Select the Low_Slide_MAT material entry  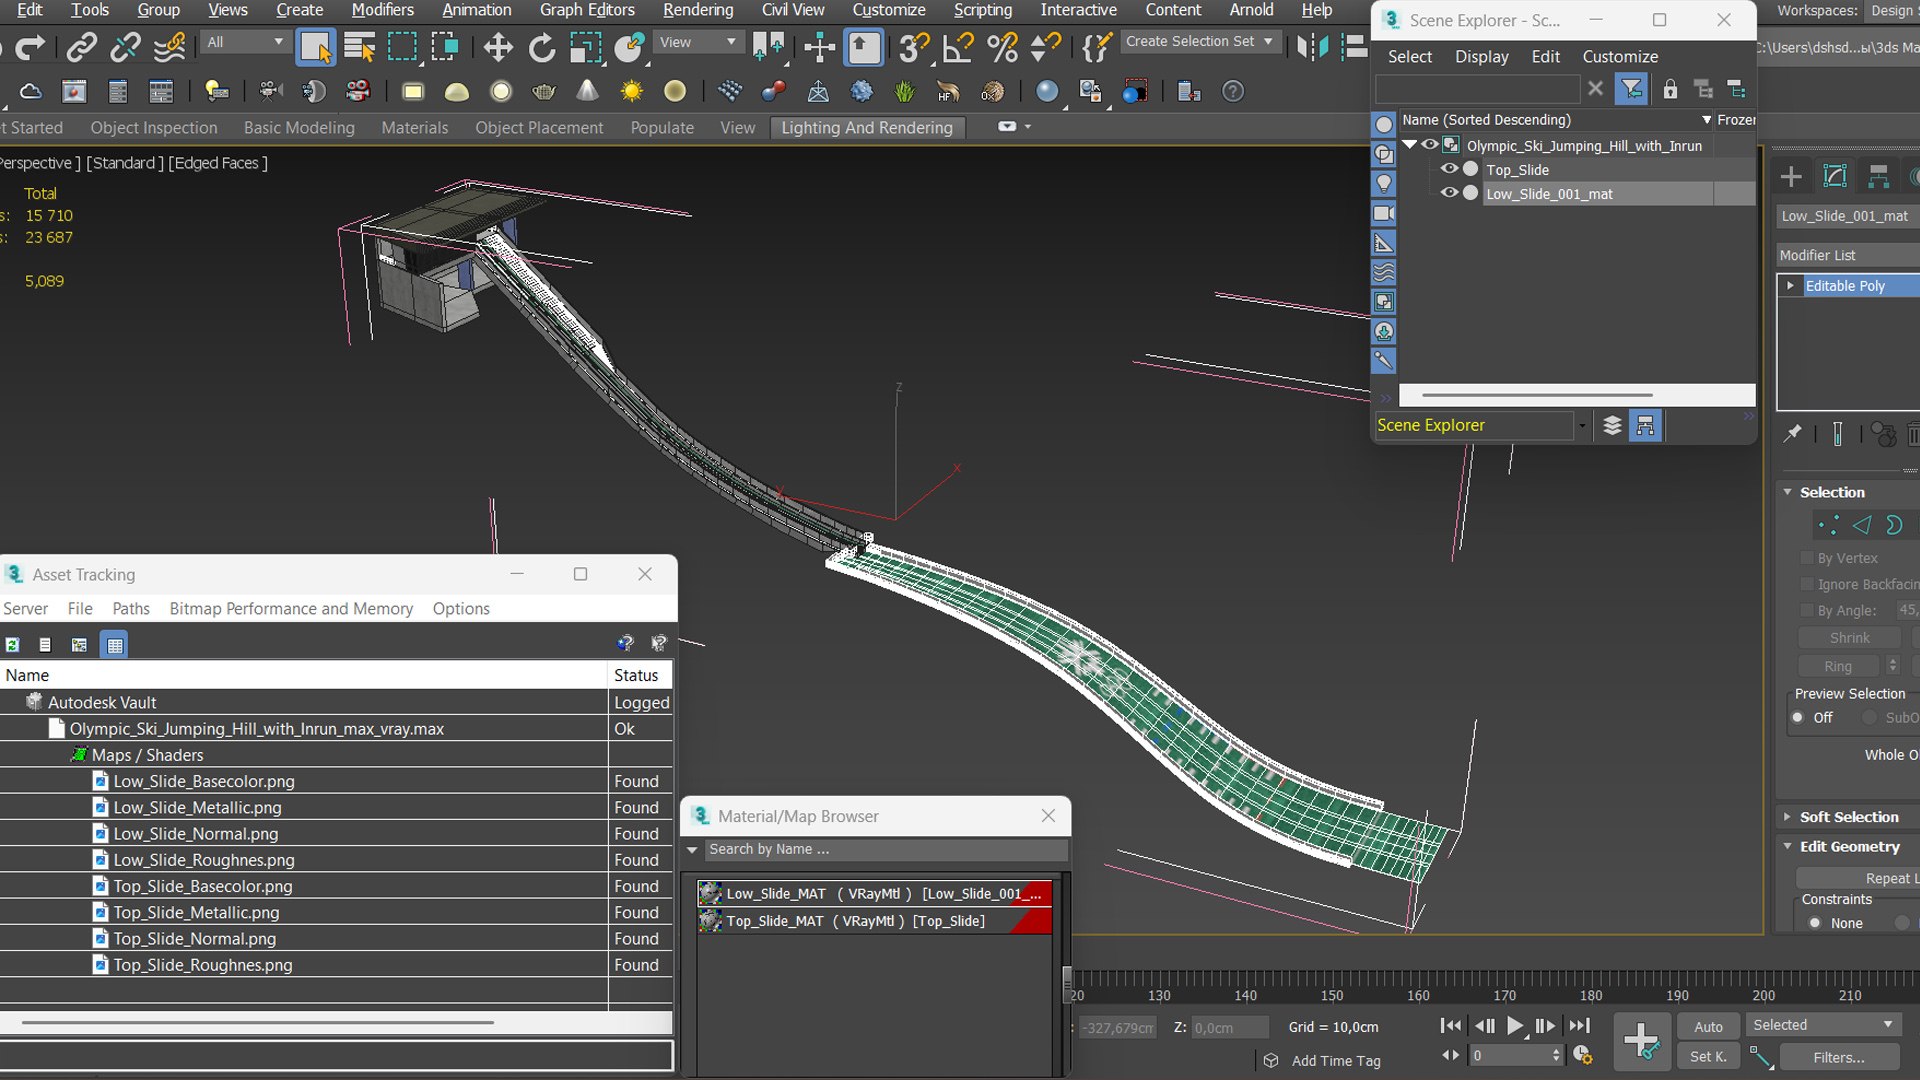coord(875,894)
